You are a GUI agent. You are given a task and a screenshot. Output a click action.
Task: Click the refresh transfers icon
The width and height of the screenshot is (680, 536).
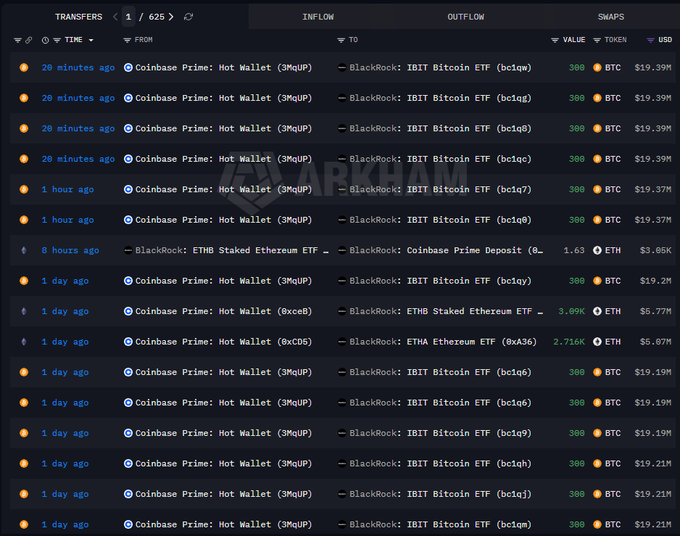pos(188,17)
